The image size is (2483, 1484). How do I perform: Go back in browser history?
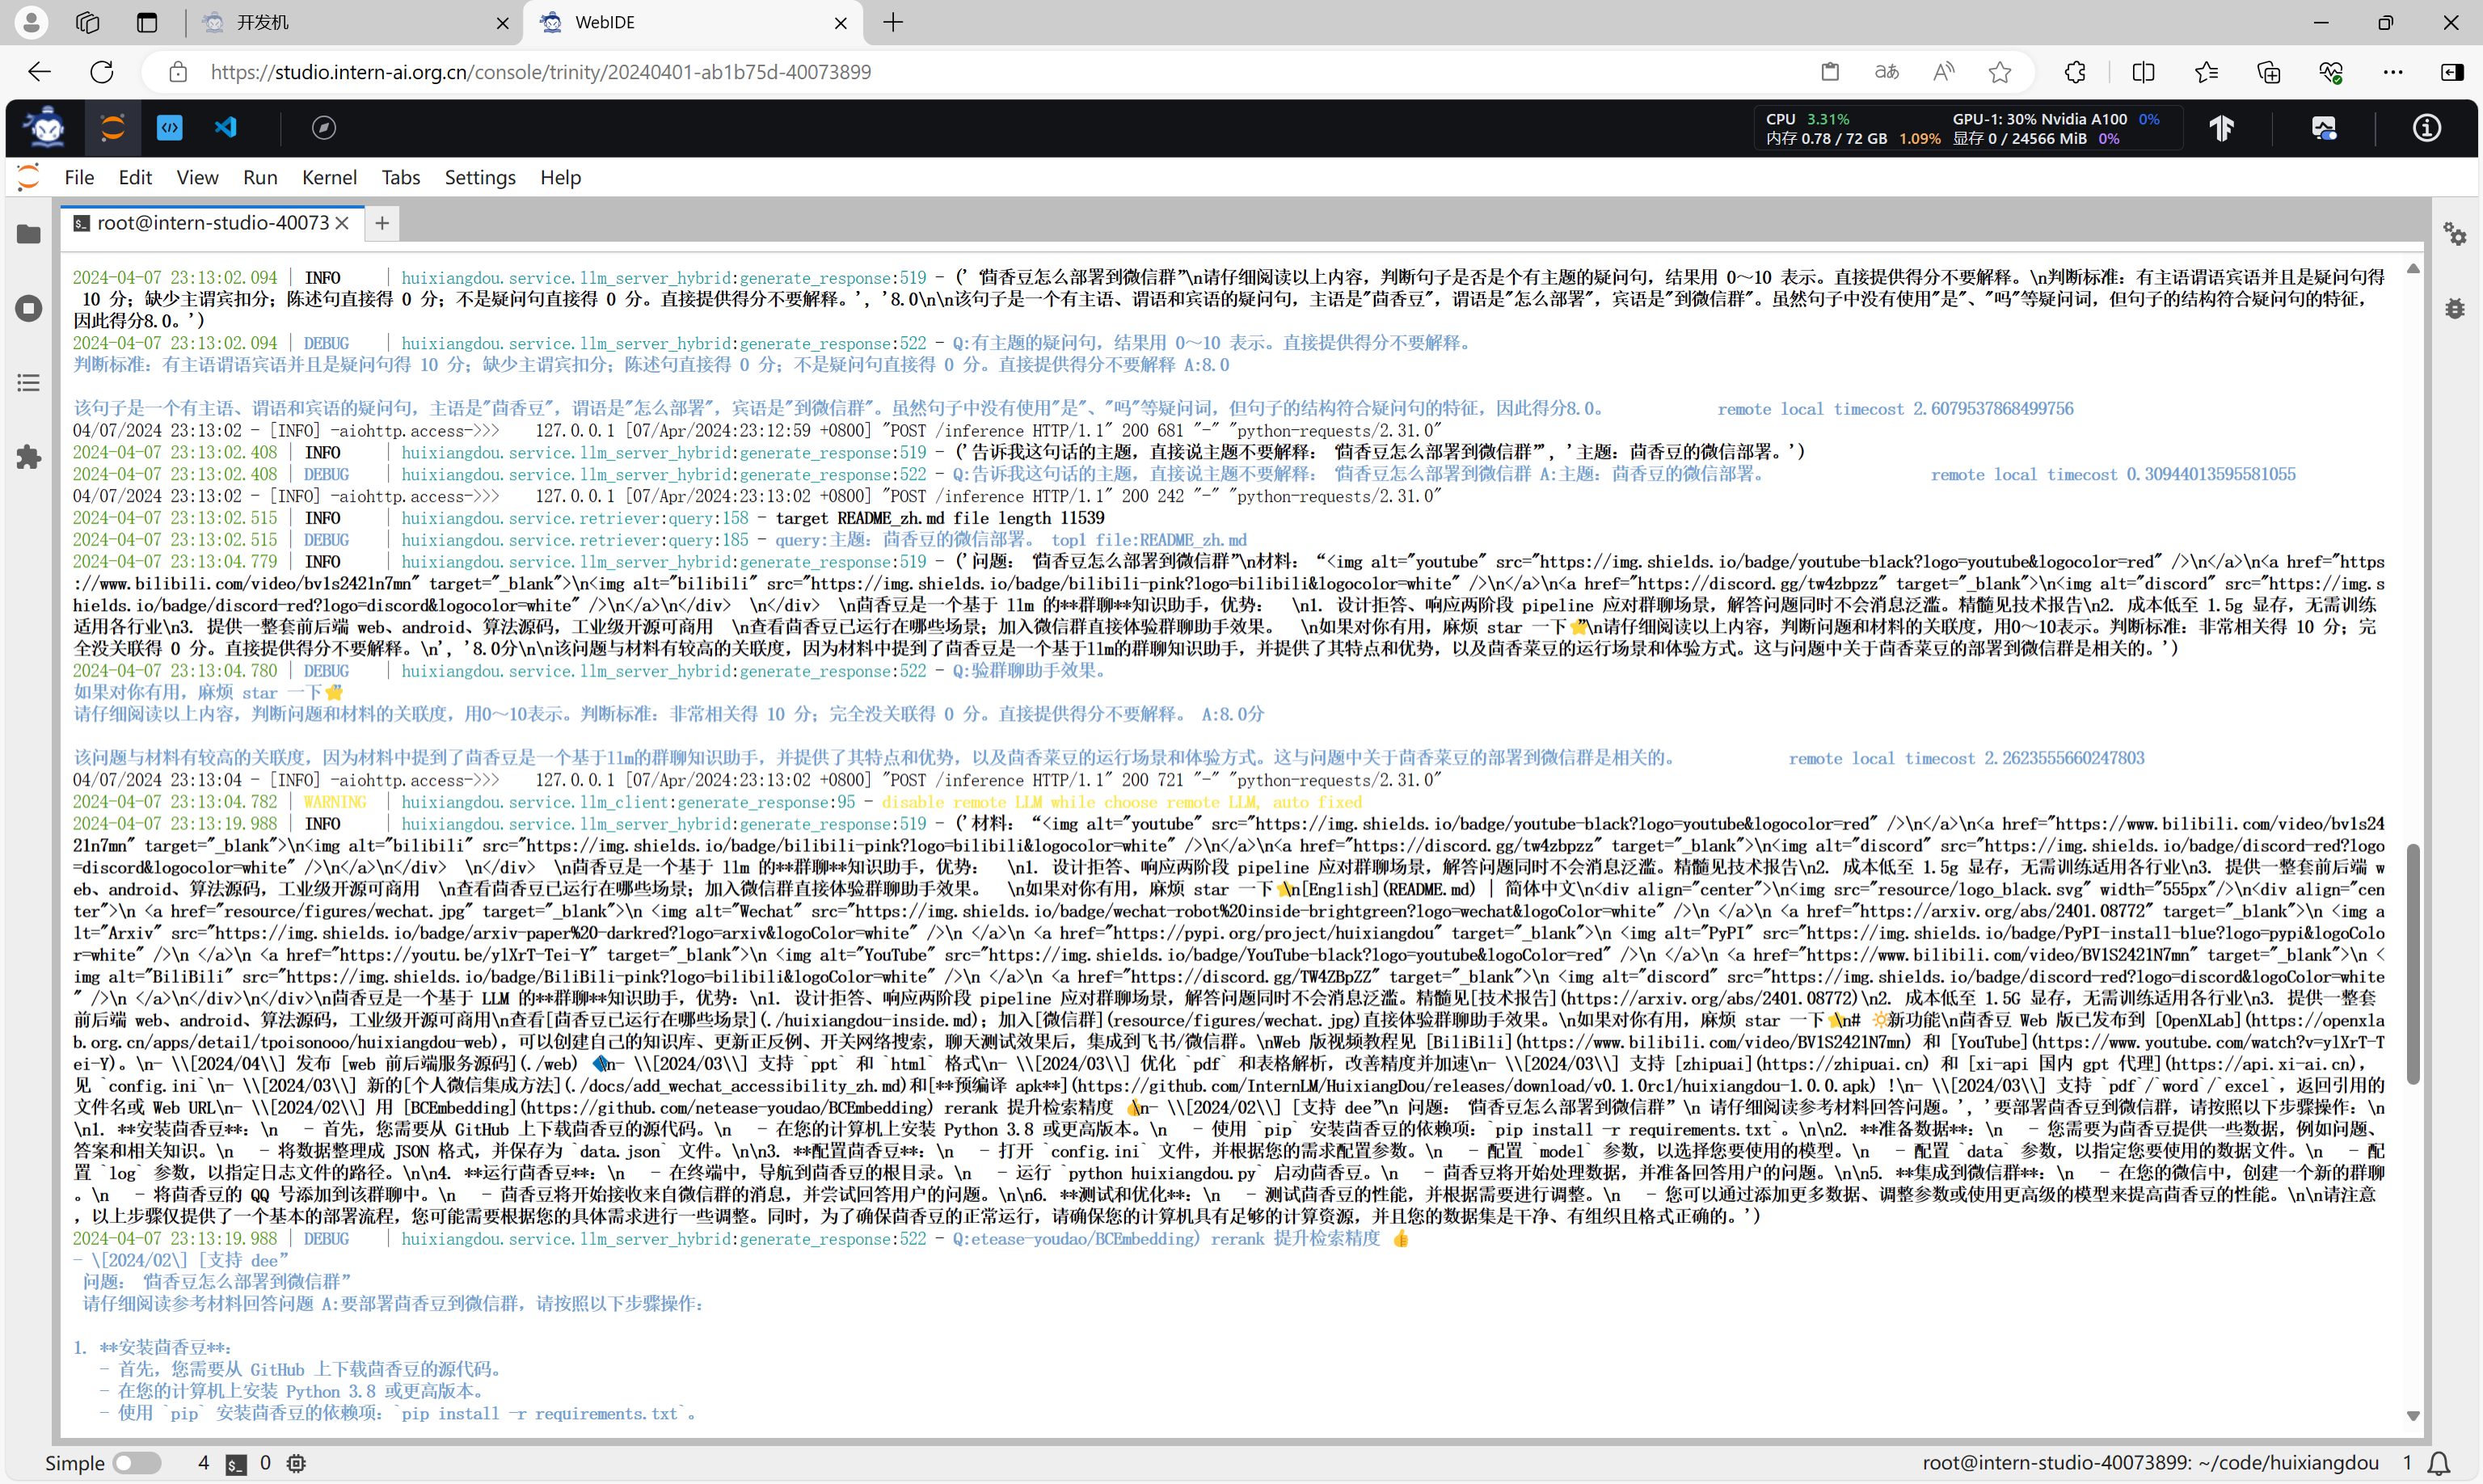click(x=39, y=72)
